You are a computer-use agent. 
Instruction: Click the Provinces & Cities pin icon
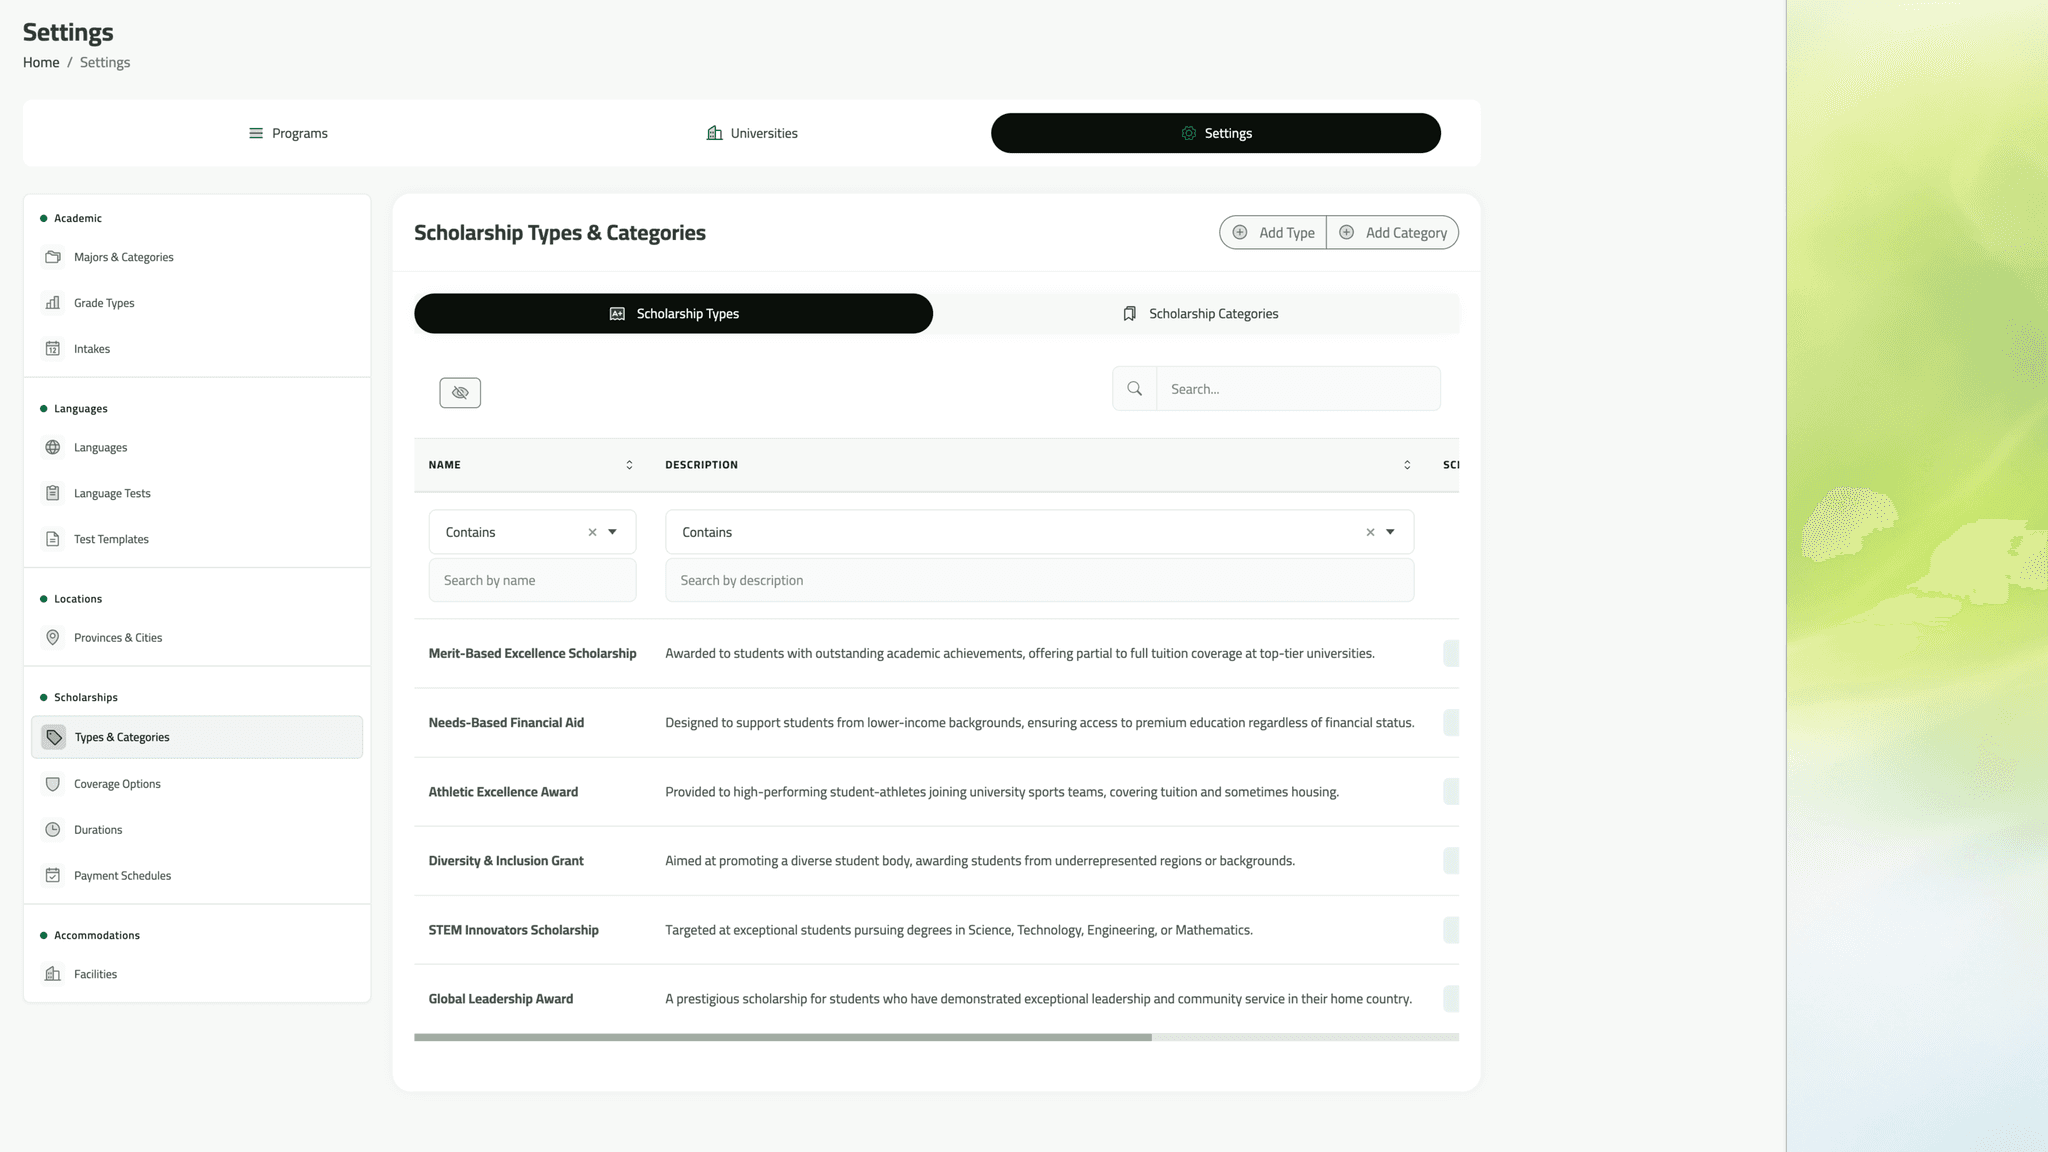(x=53, y=637)
